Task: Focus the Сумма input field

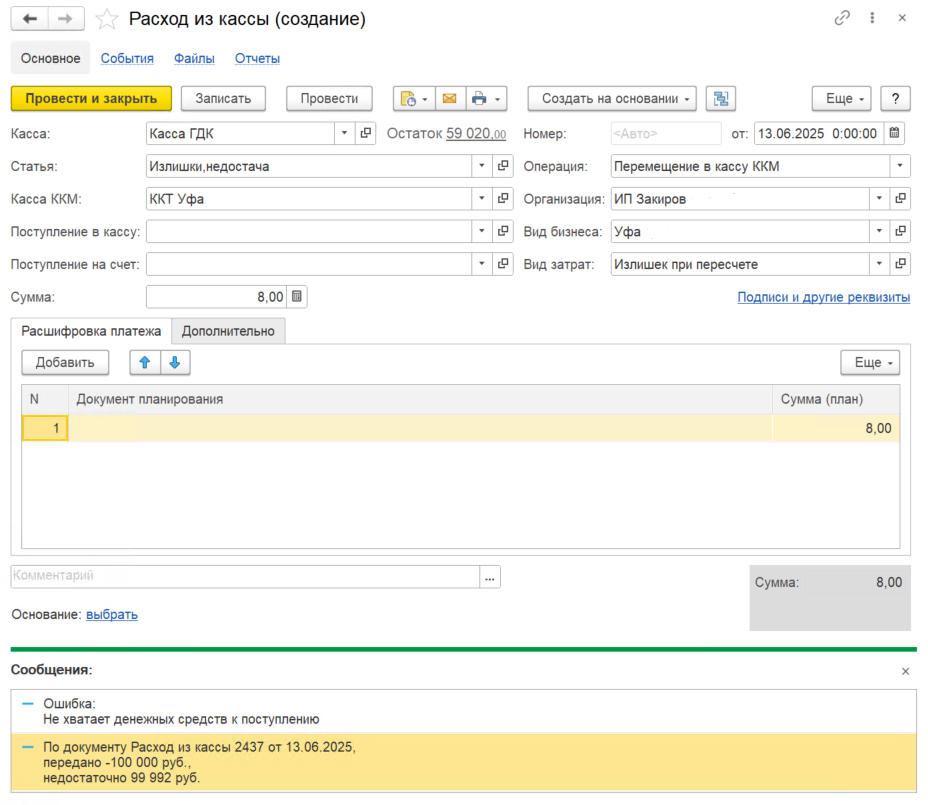Action: point(217,297)
